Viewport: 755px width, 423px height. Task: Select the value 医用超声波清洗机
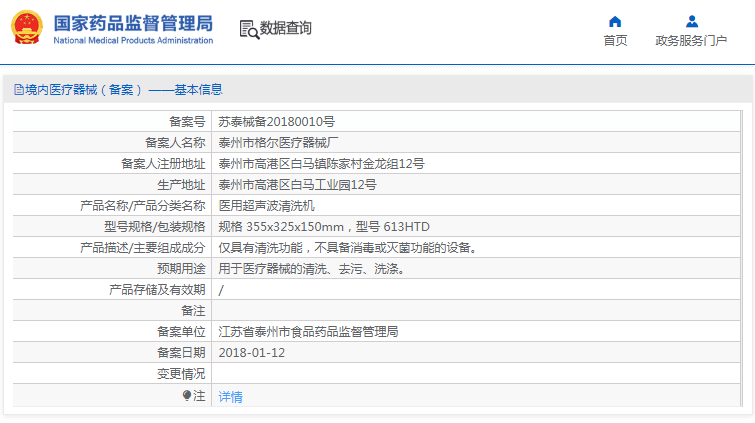pyautogui.click(x=266, y=206)
